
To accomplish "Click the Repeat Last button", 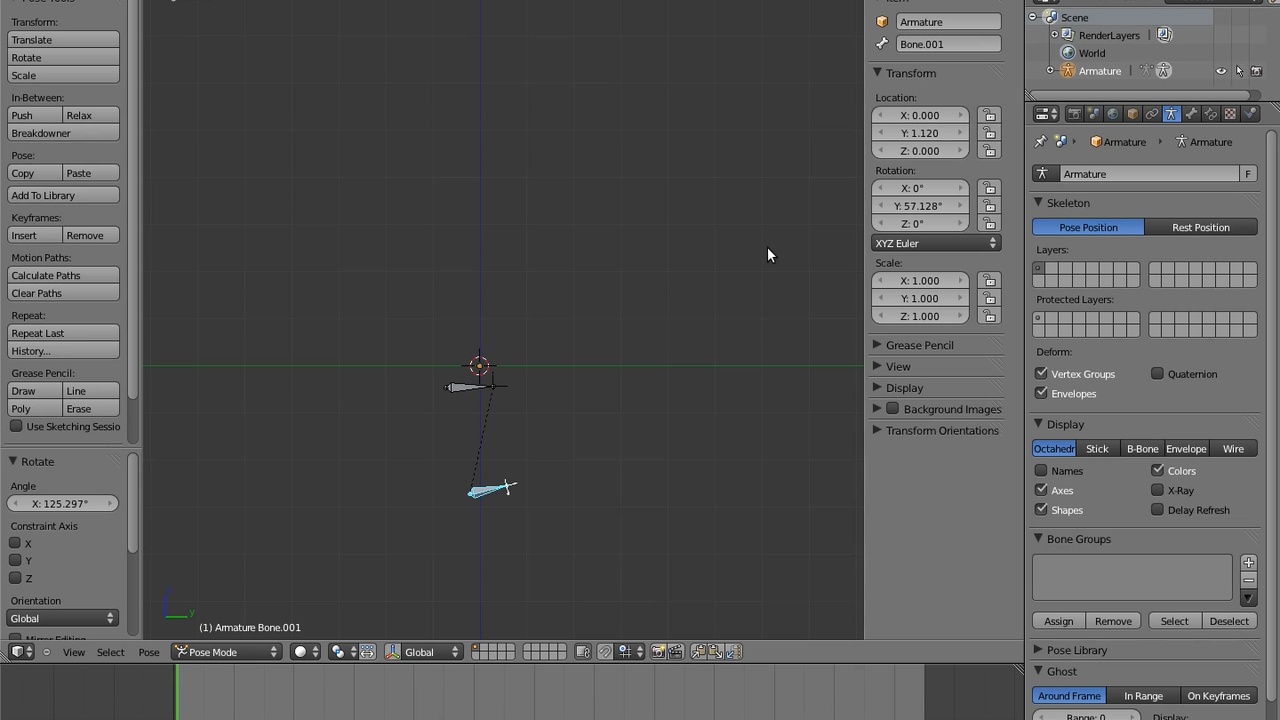I will (63, 333).
